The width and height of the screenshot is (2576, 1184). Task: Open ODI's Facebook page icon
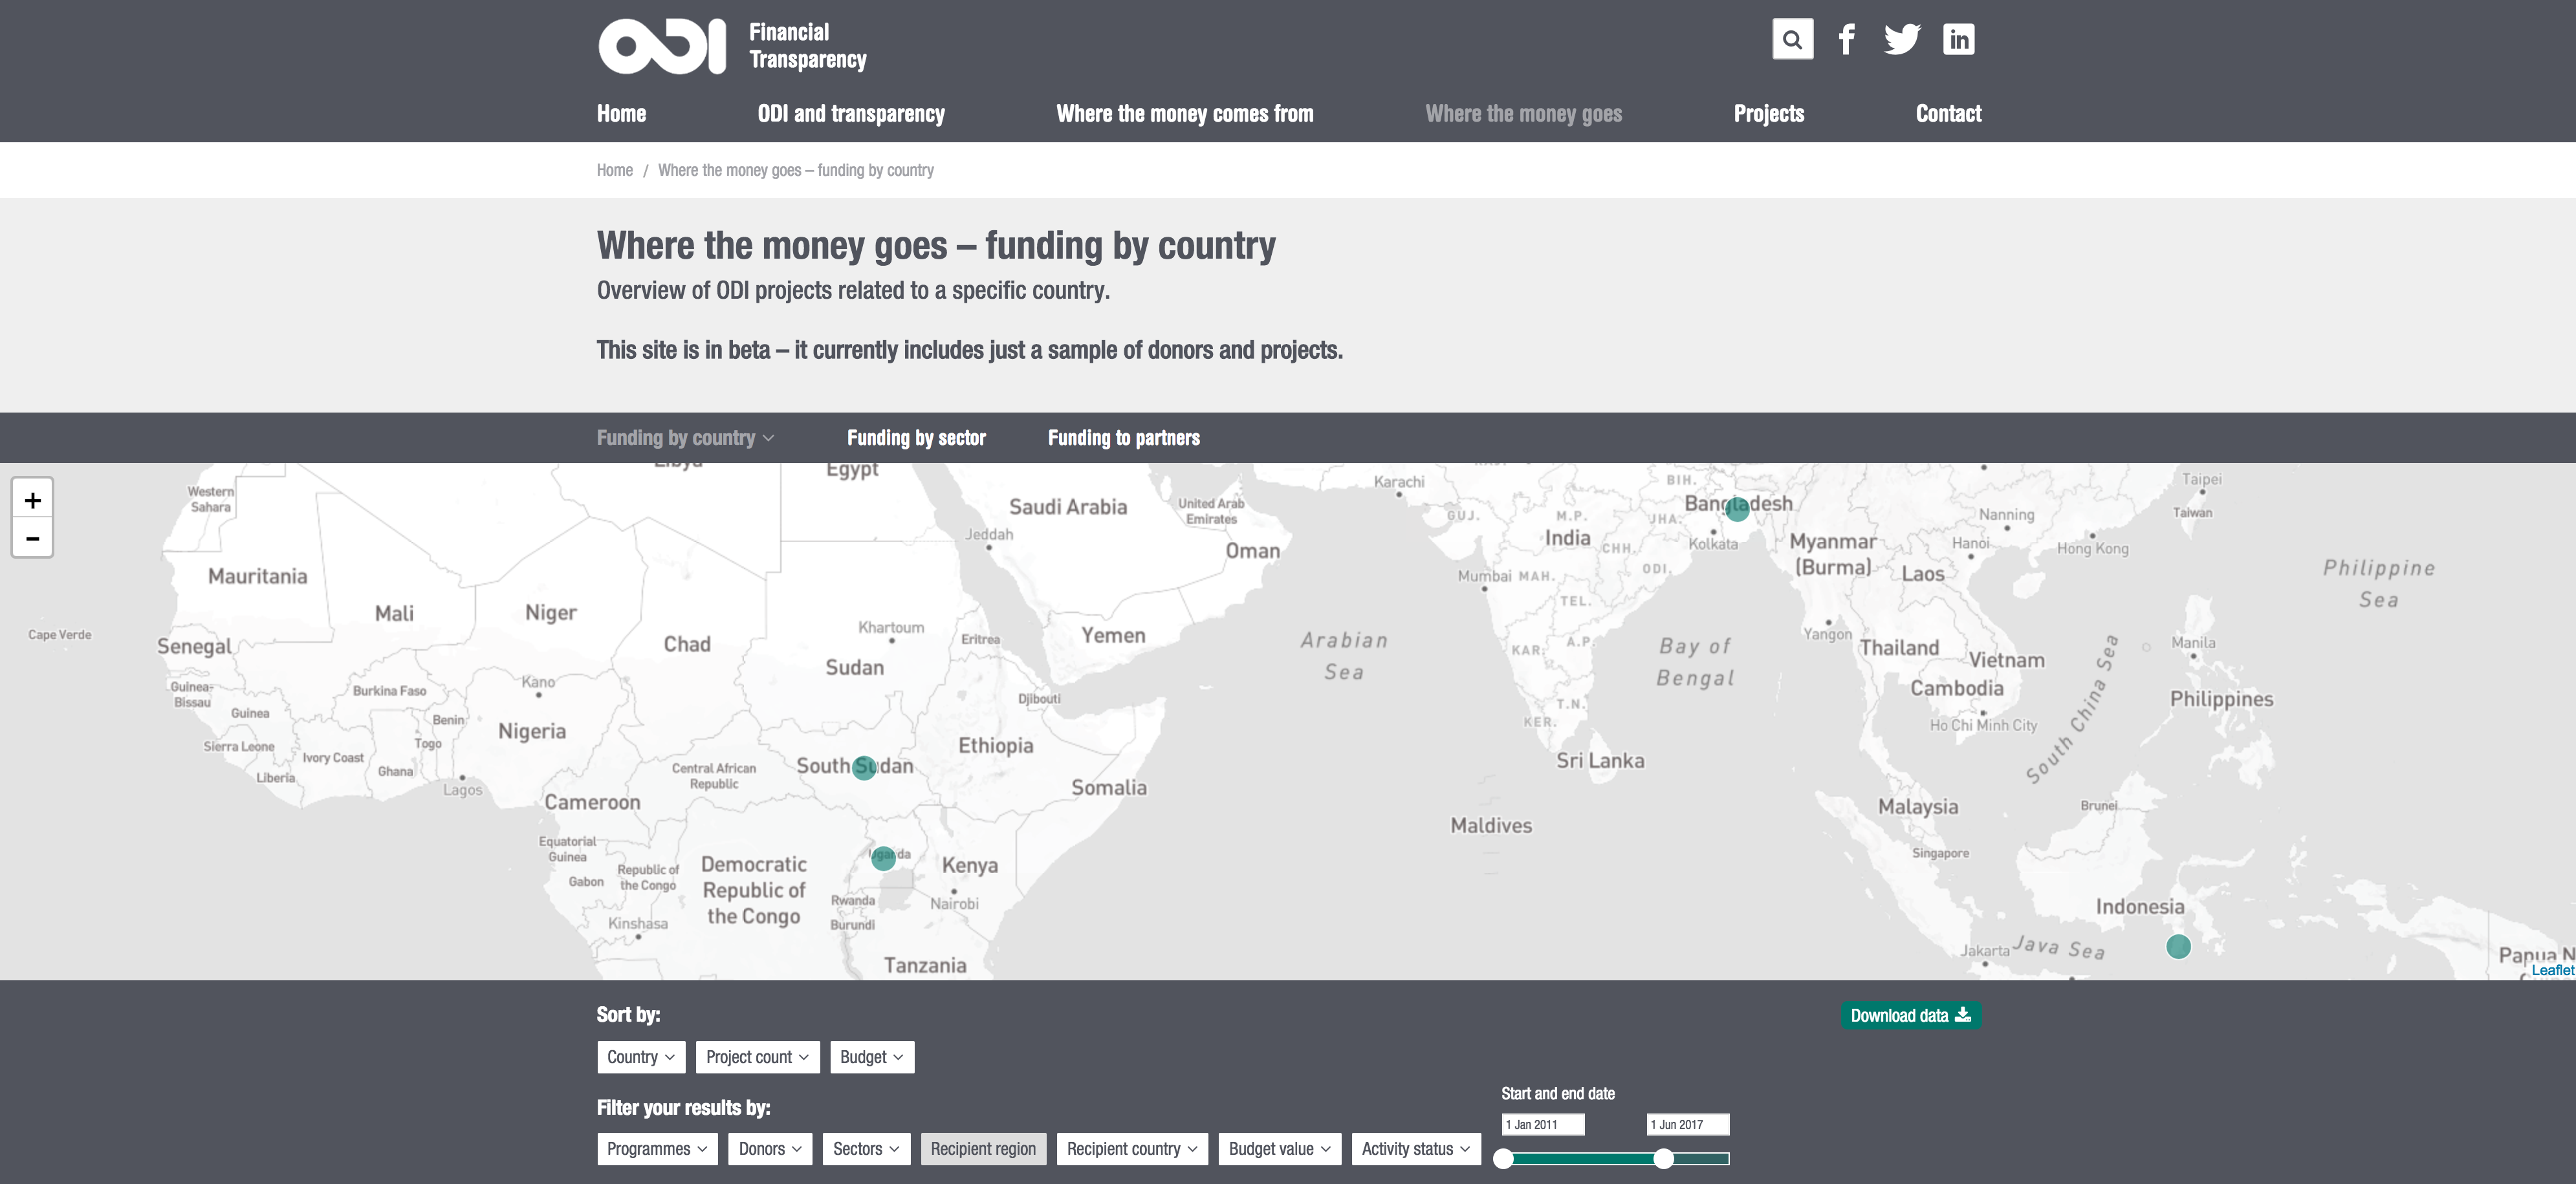1846,40
